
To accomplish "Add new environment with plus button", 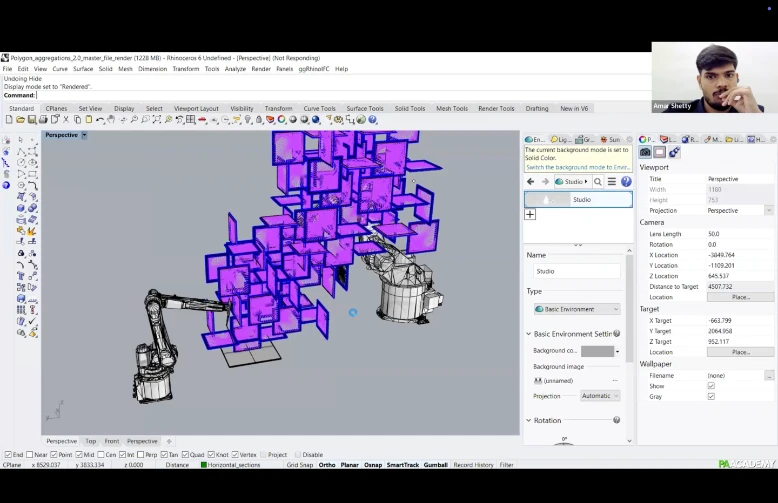I will pos(530,214).
